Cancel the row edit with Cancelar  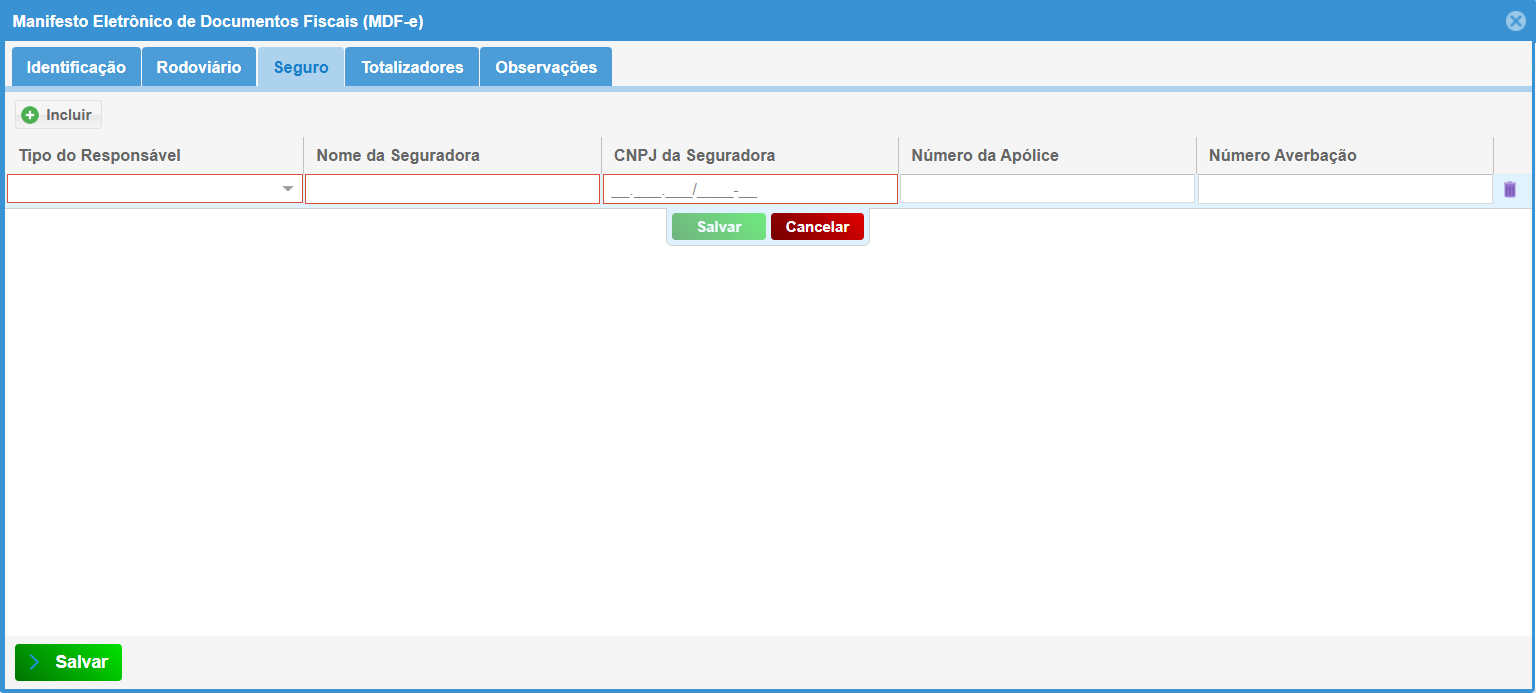tap(817, 227)
